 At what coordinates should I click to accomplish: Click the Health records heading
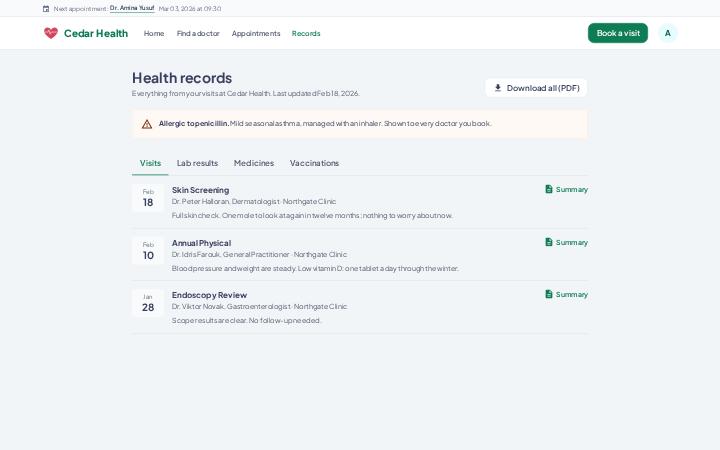tap(182, 78)
